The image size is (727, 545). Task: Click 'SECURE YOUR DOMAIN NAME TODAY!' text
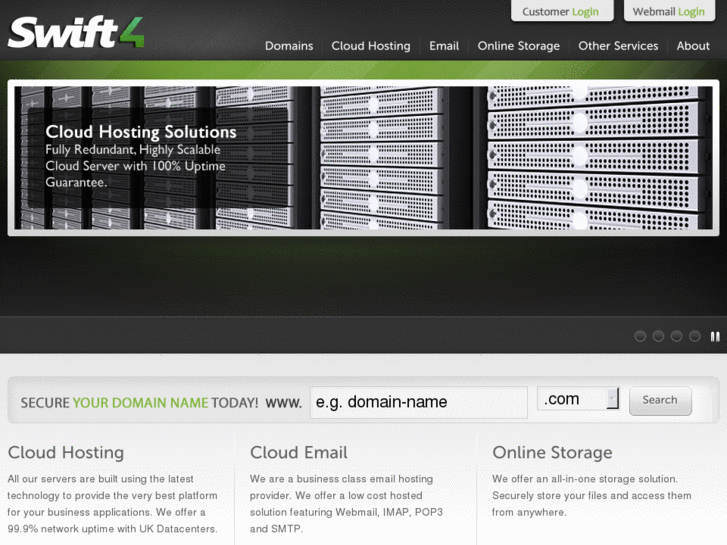[x=140, y=403]
